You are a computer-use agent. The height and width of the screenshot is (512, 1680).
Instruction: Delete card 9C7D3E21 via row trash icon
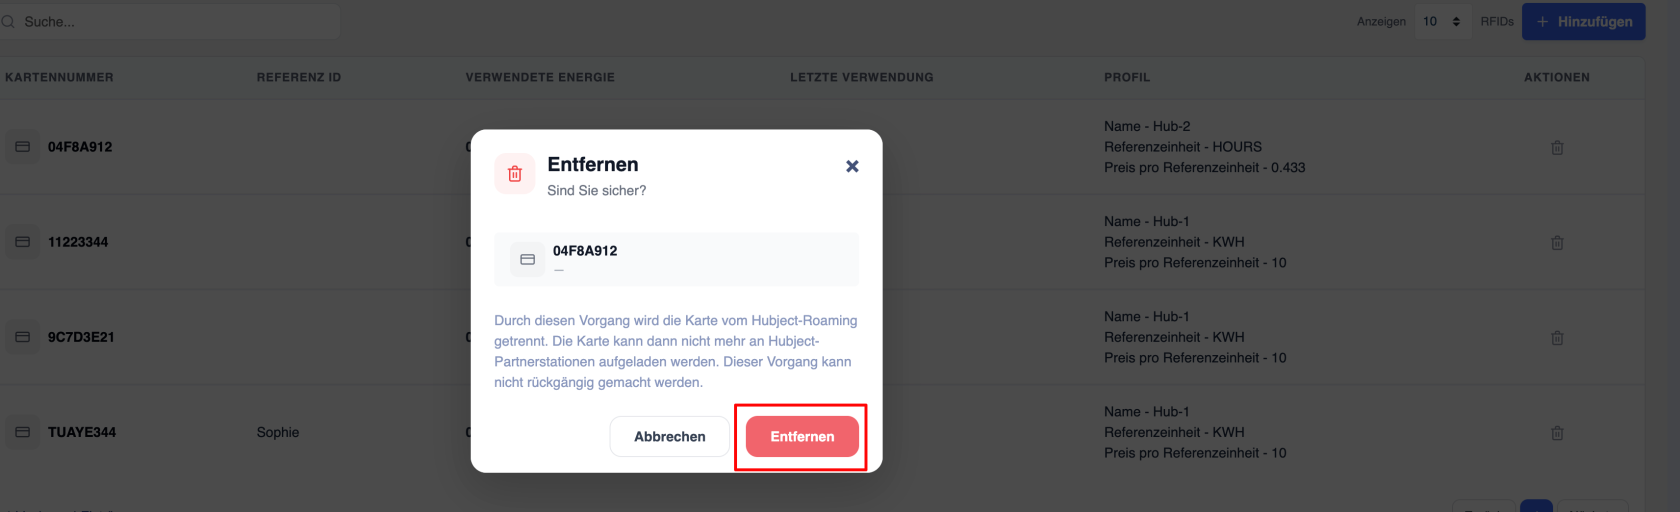pyautogui.click(x=1557, y=338)
